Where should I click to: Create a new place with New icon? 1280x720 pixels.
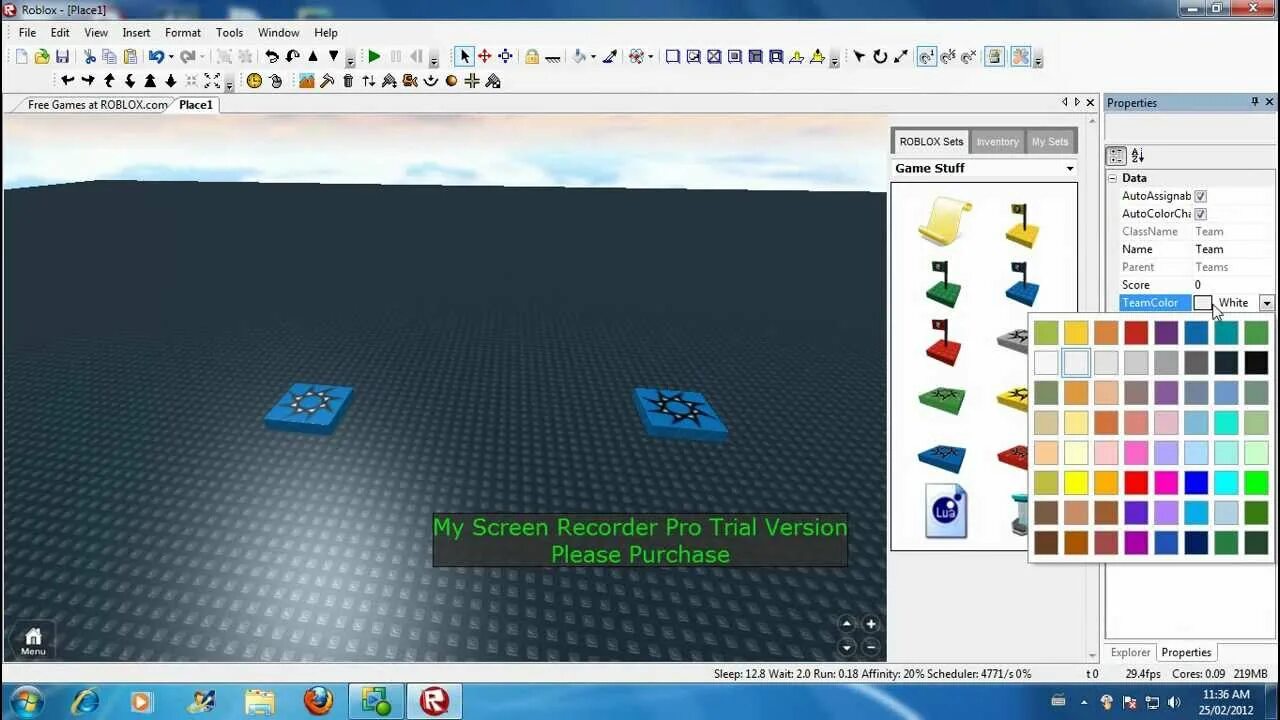tap(22, 57)
